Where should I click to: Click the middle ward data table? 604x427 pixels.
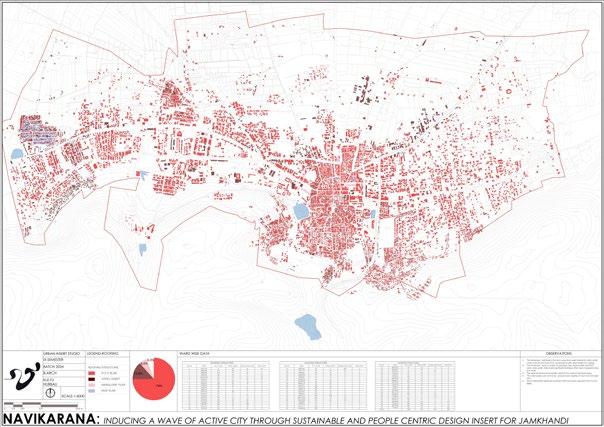pos(322,385)
